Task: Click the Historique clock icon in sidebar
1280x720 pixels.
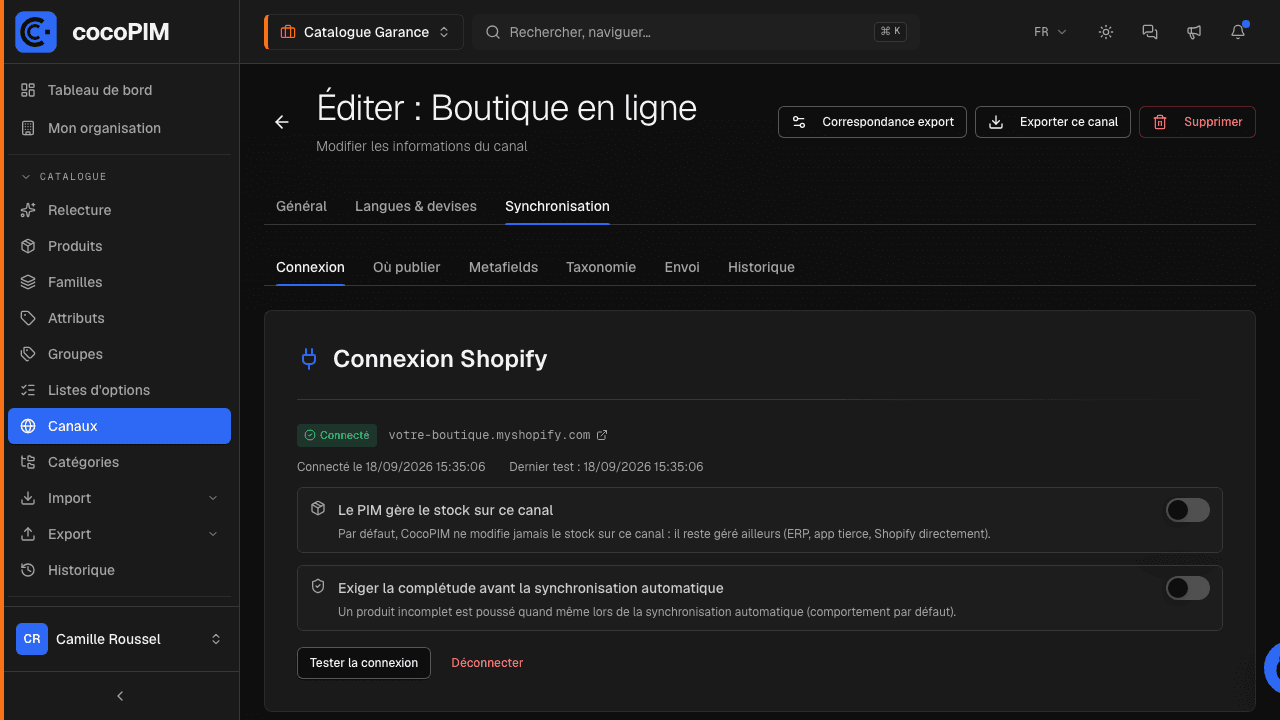Action: coord(28,570)
